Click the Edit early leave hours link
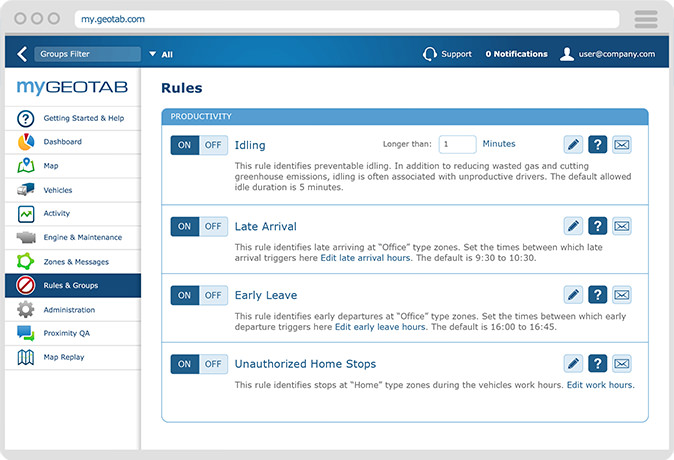The height and width of the screenshot is (460, 674). click(x=380, y=327)
